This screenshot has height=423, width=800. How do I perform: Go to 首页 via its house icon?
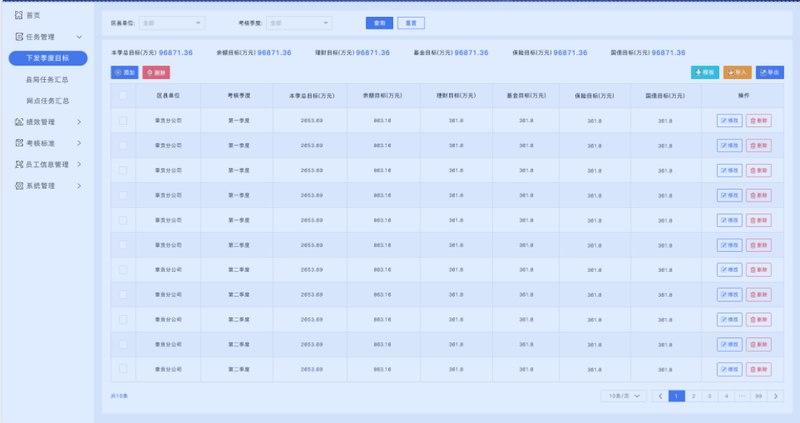19,15
